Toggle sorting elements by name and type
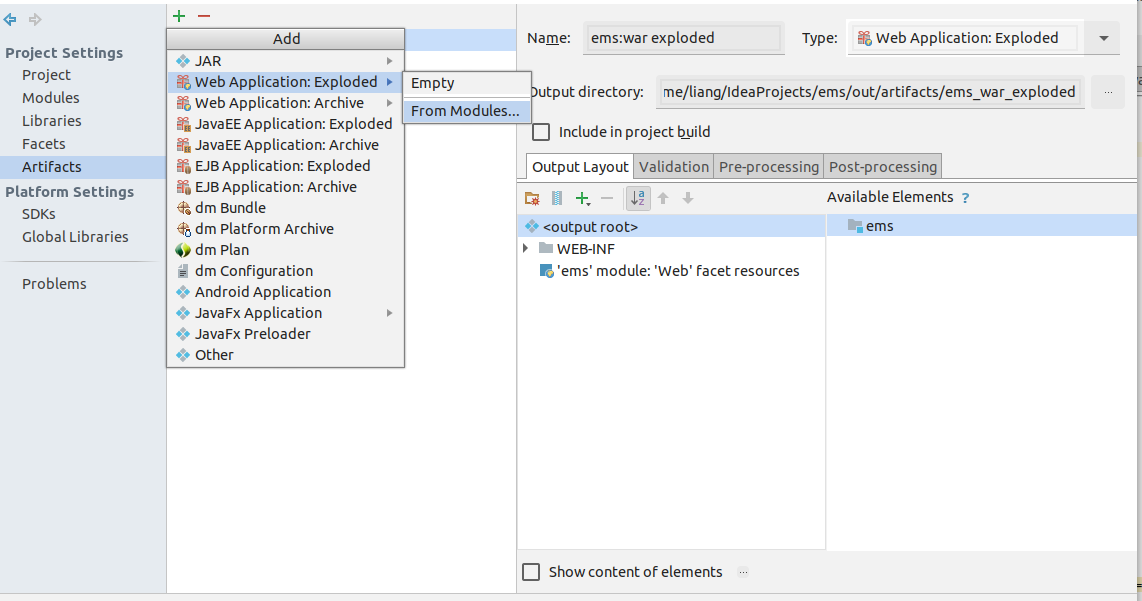The height and width of the screenshot is (601, 1142). point(638,198)
